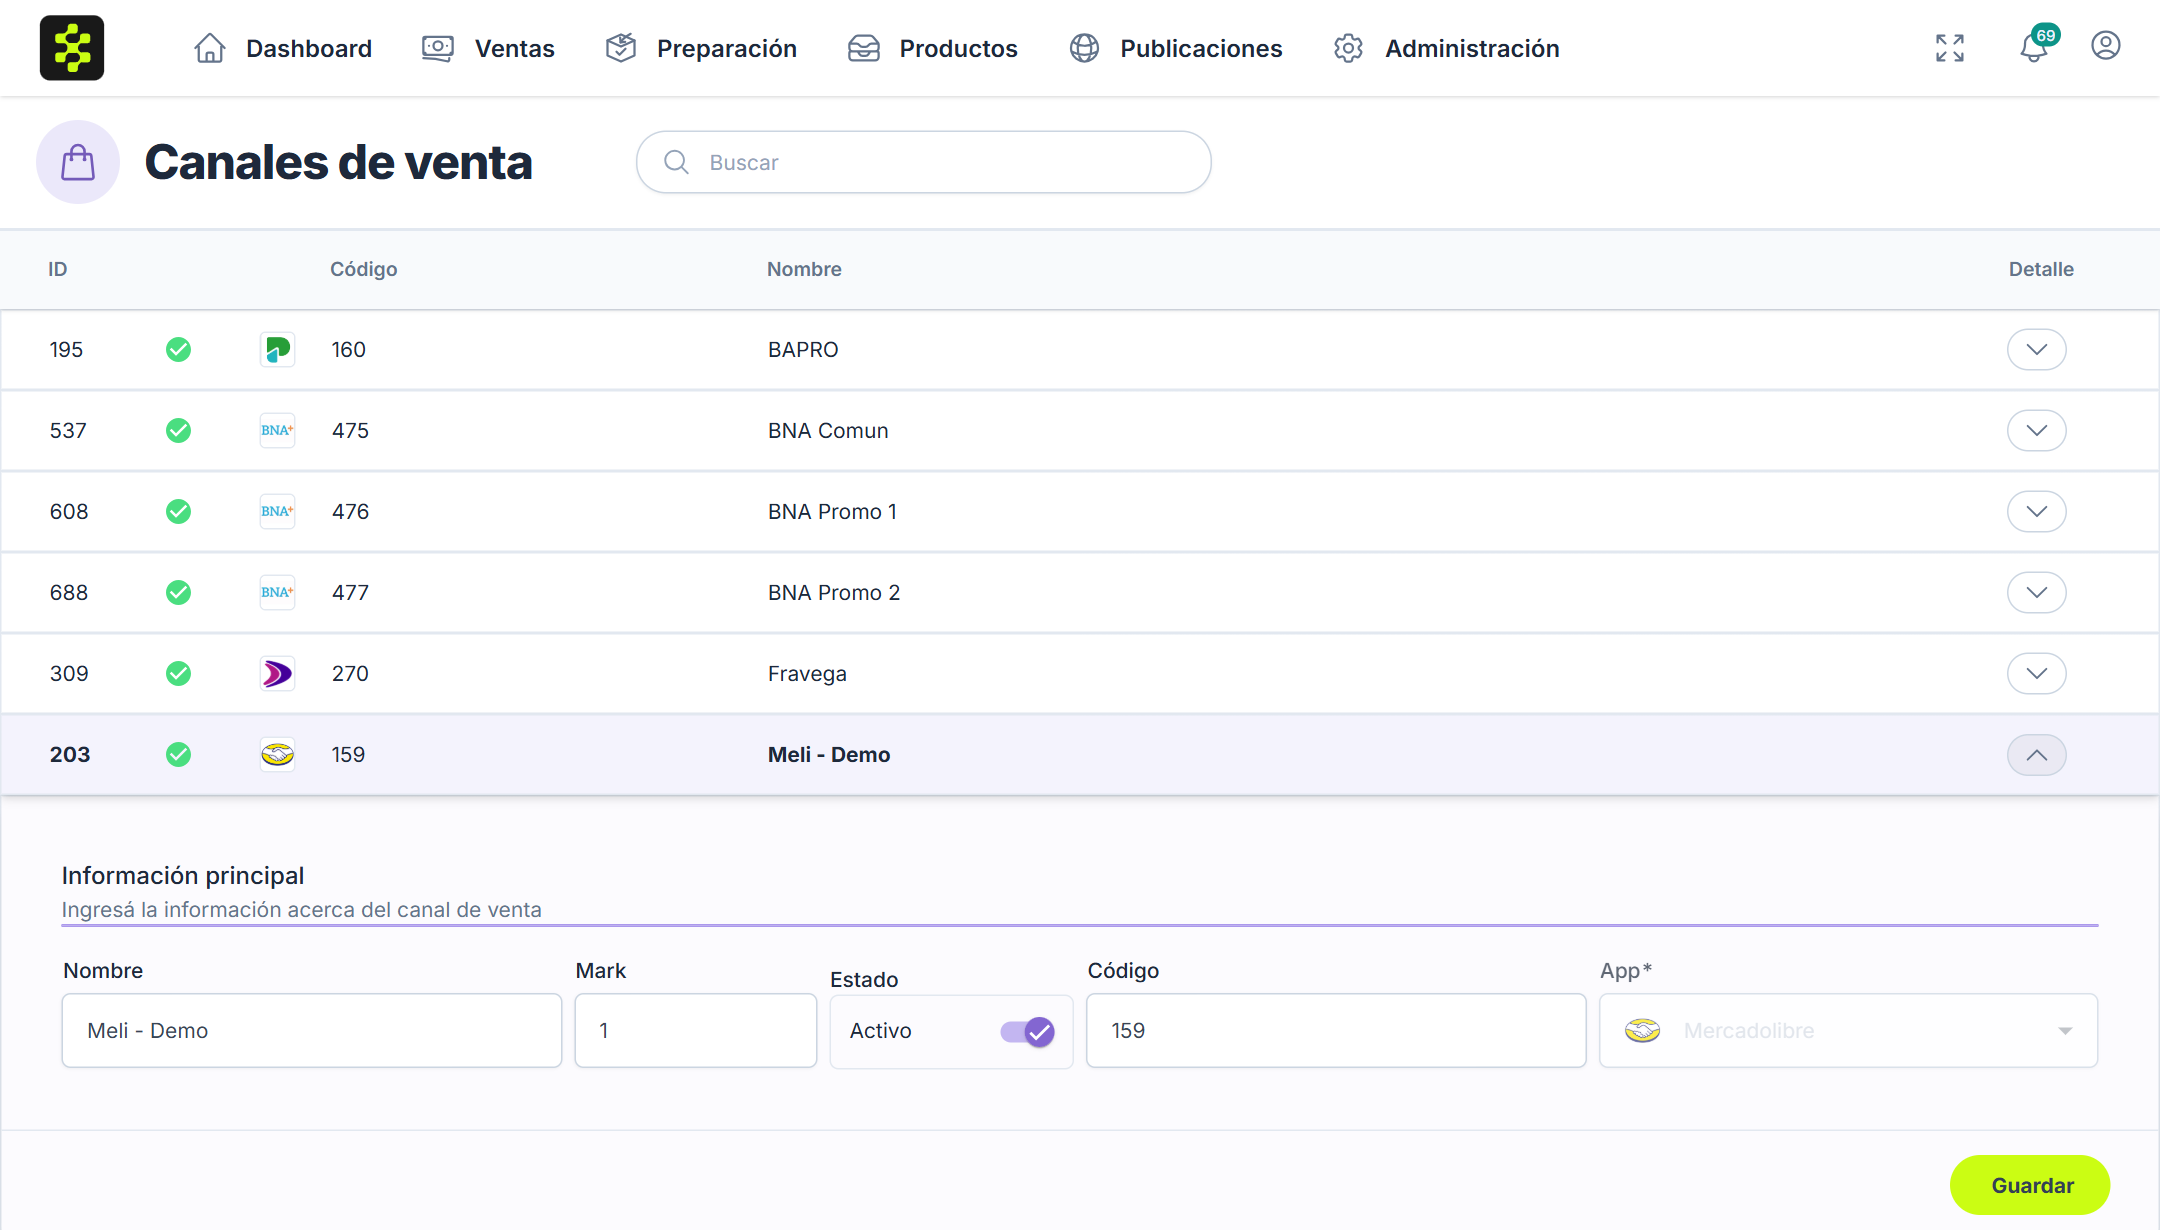The image size is (2160, 1230).
Task: Click the Nombre column header
Action: click(x=804, y=269)
